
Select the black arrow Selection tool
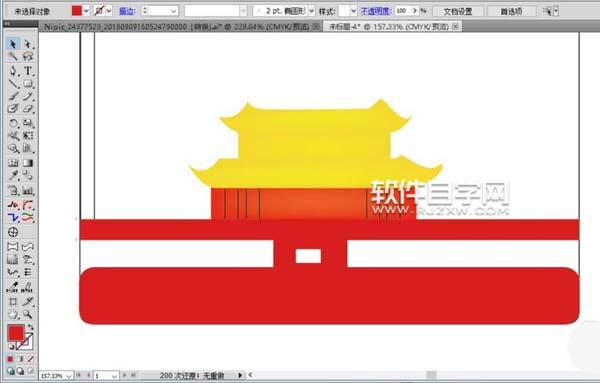point(13,44)
